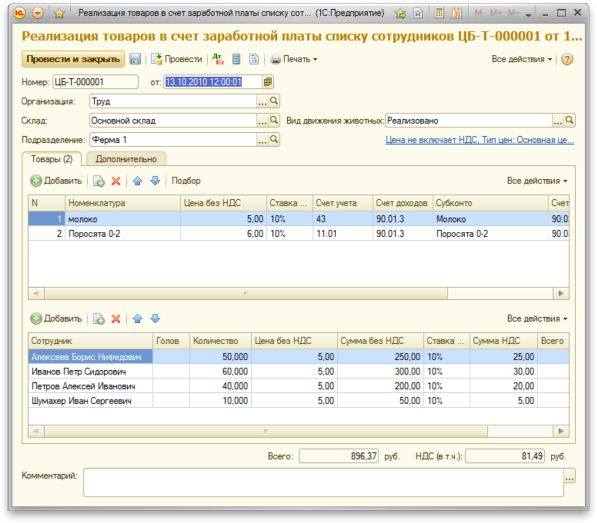Switch to the Дополнительно tab
The width and height of the screenshot is (597, 523).
pyautogui.click(x=126, y=159)
